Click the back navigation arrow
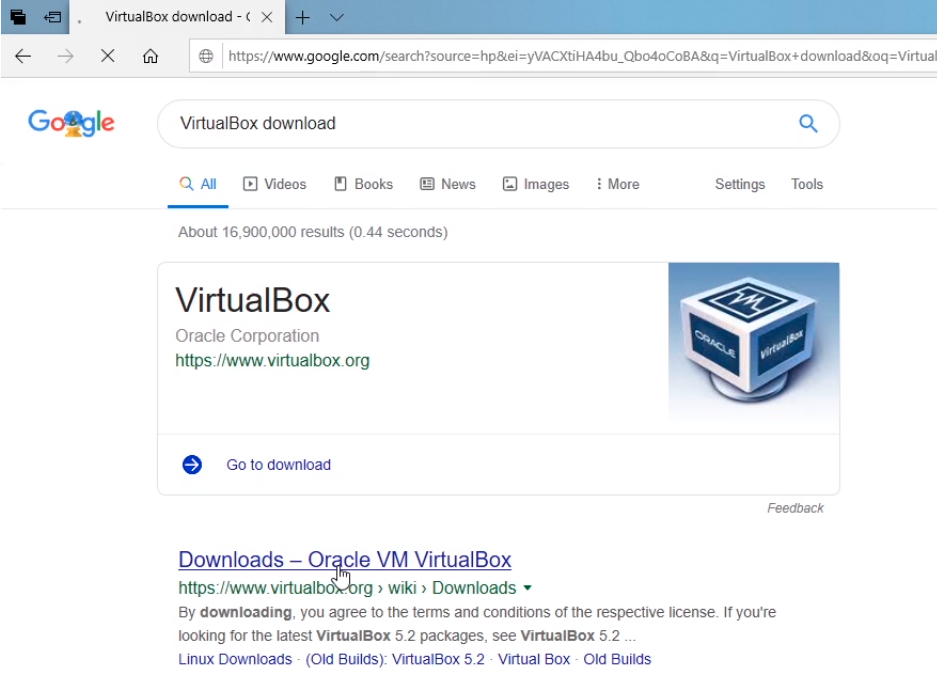Screen dimensions: 937x688 point(23,56)
